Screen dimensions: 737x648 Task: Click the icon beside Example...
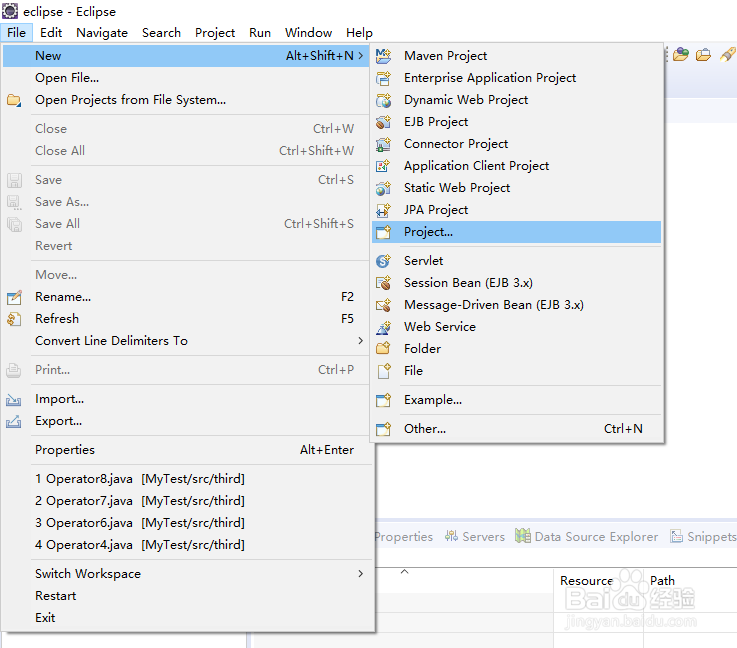click(383, 400)
